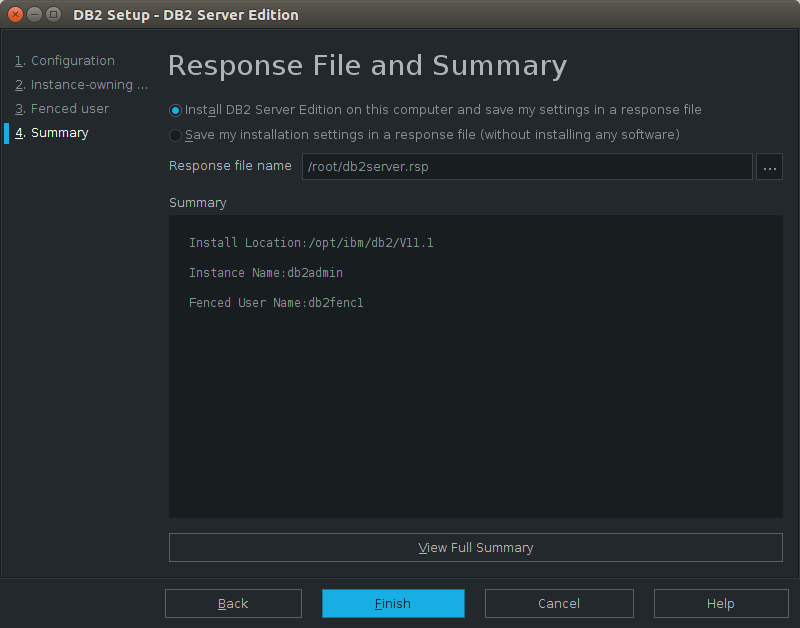Browse for response file with ellipsis button

coord(769,166)
